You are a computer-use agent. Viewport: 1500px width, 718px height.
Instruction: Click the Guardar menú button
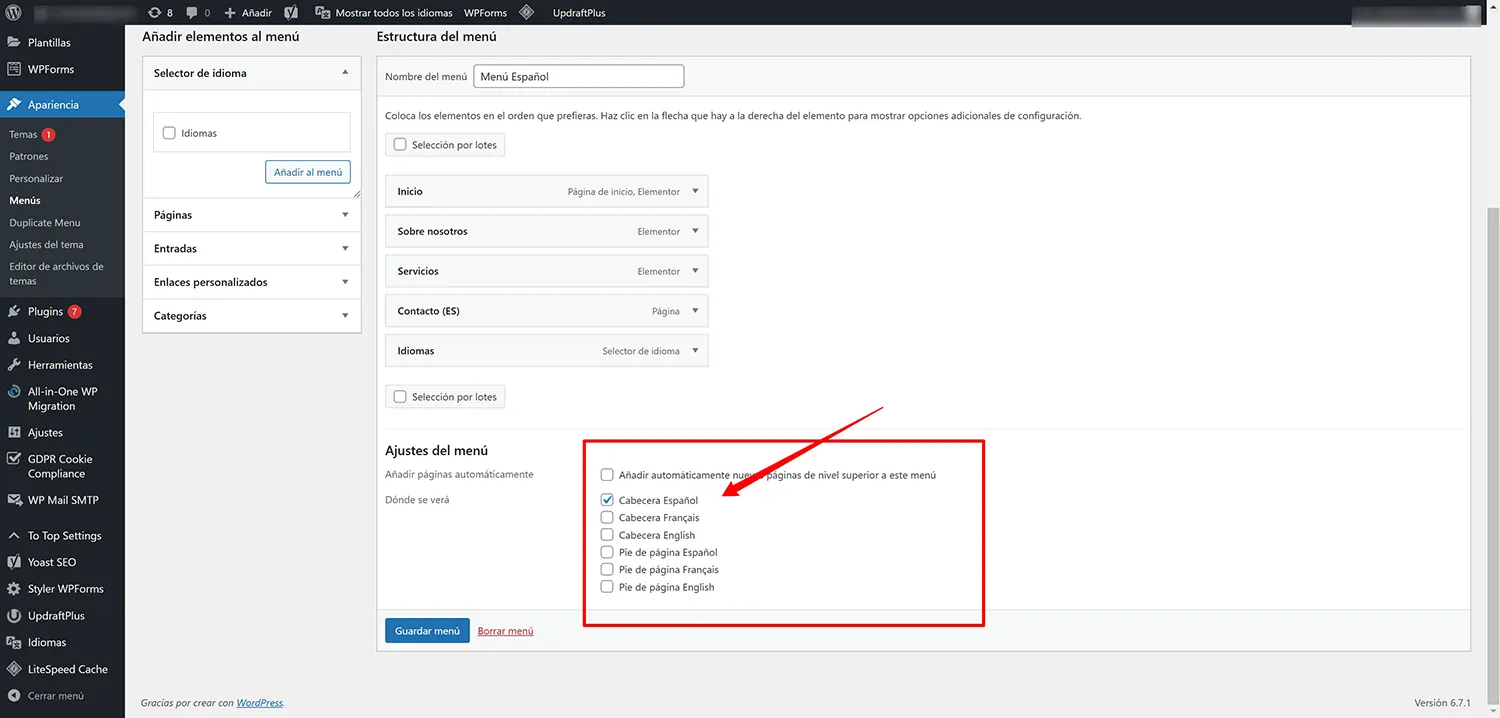click(x=427, y=631)
